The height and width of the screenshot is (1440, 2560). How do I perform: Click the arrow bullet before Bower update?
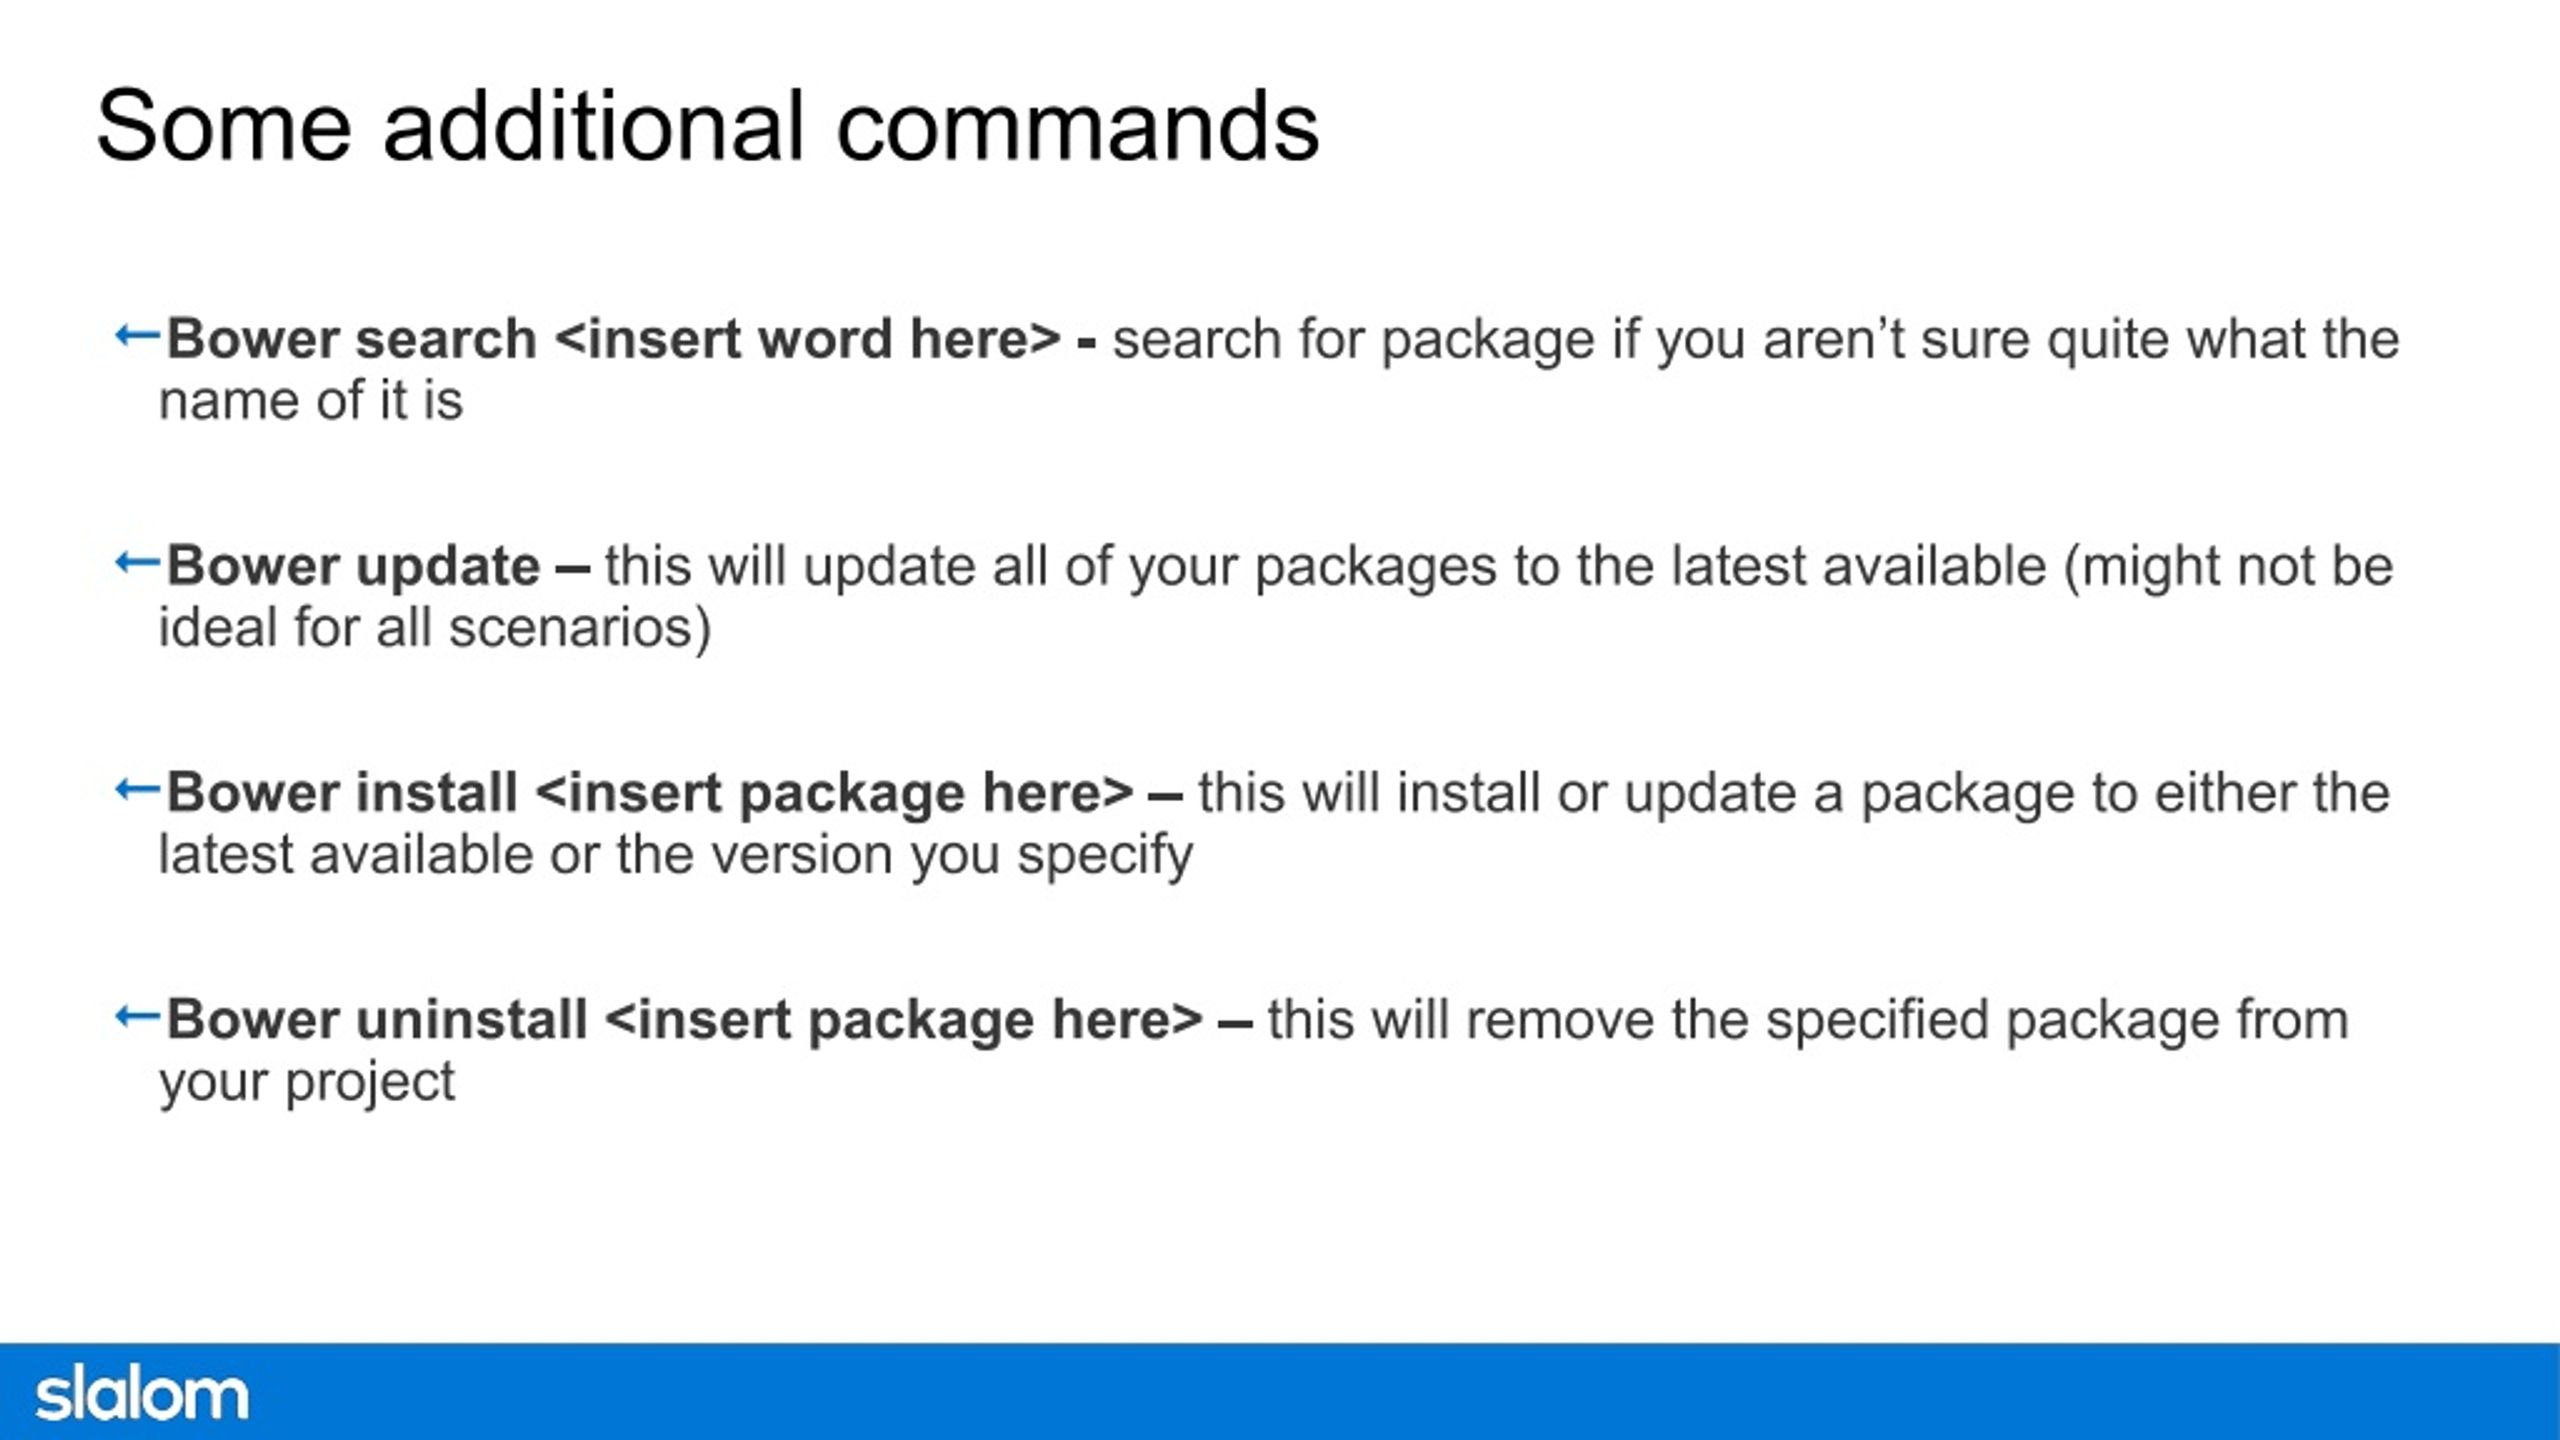pyautogui.click(x=137, y=563)
